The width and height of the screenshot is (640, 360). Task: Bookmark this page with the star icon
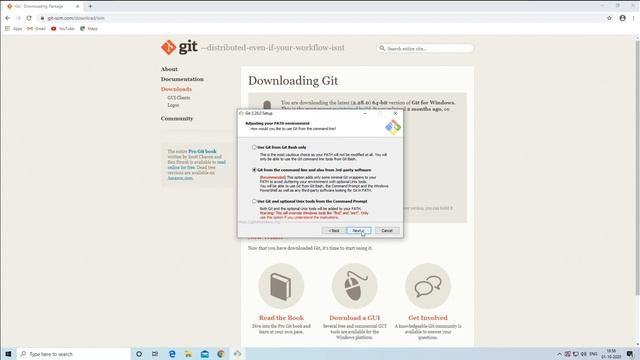click(x=609, y=18)
